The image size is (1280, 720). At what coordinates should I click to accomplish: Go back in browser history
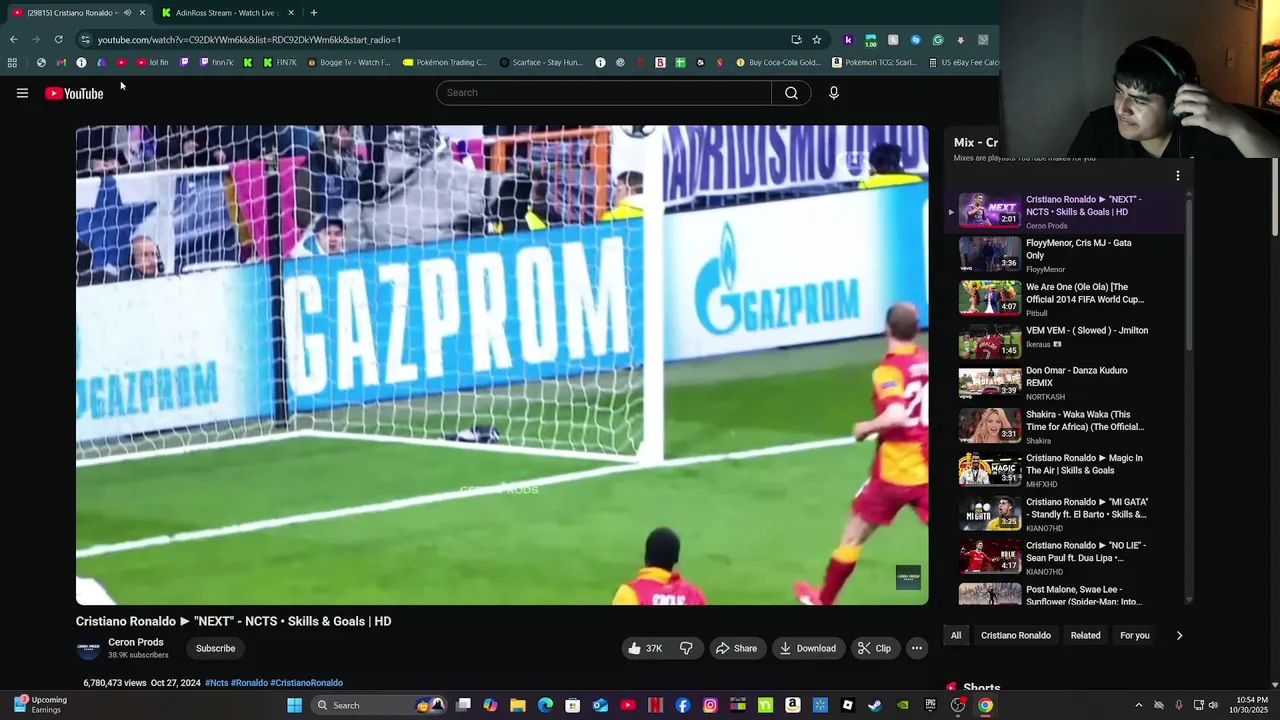click(13, 40)
